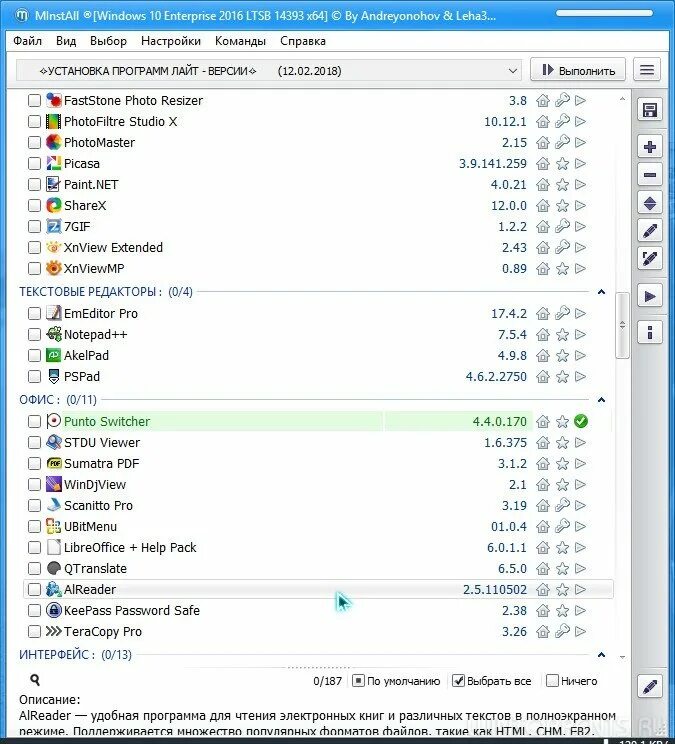Tick the Picasa checkbox

34,164
